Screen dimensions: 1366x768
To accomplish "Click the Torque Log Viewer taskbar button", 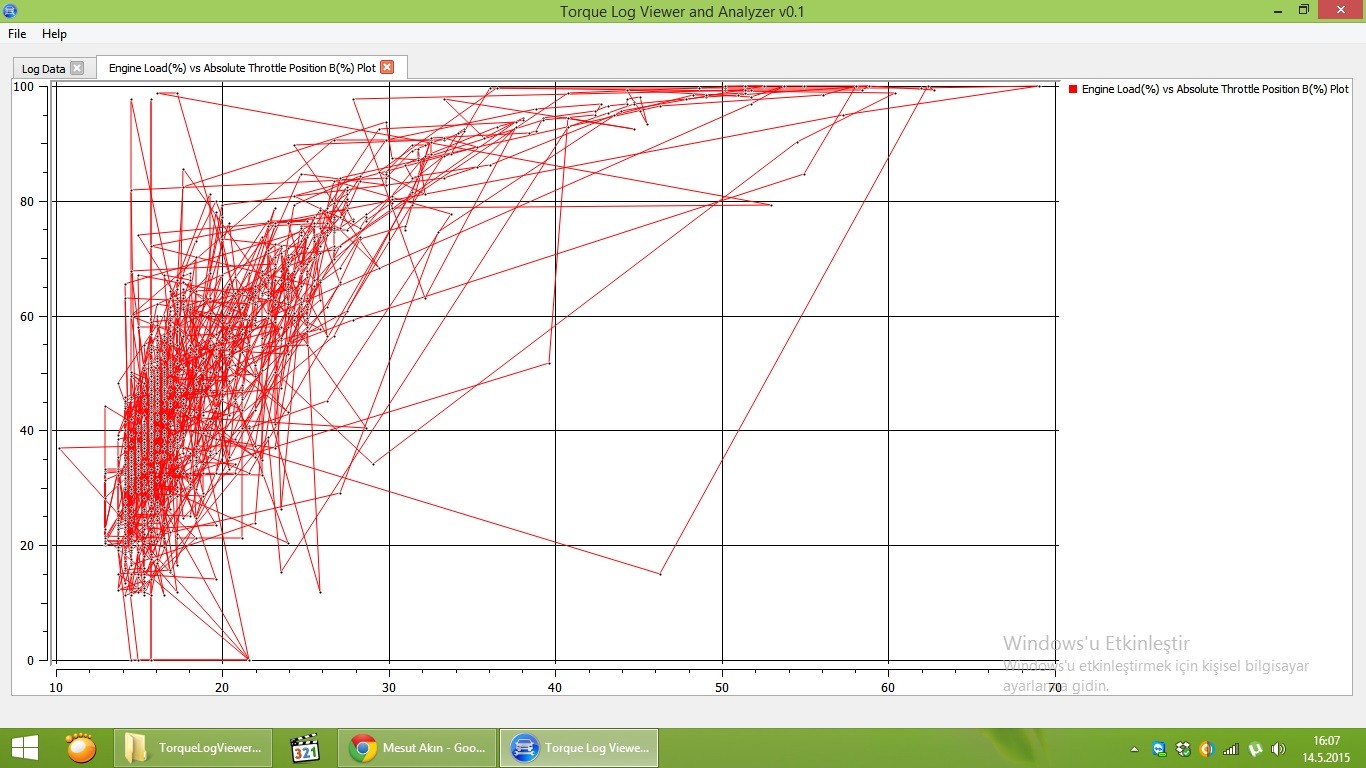I will 578,748.
